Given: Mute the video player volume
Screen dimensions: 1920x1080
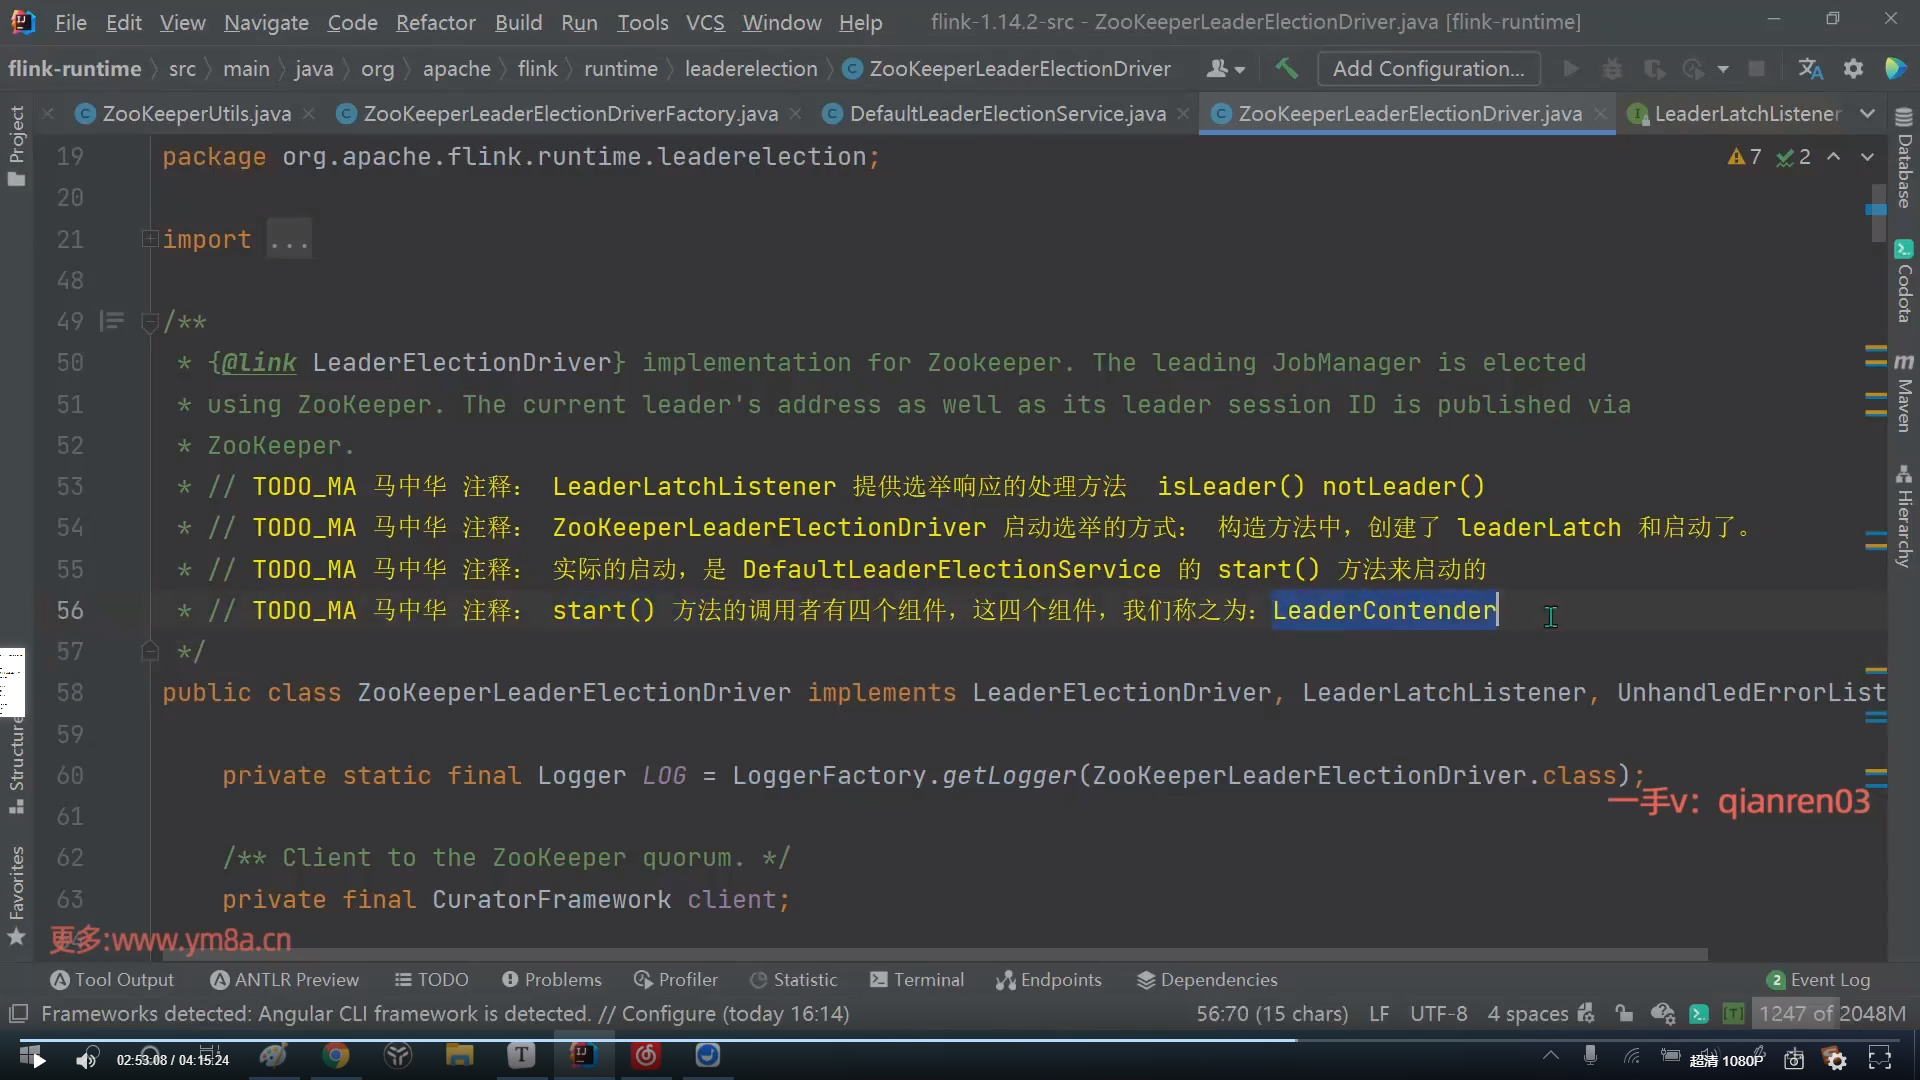Looking at the screenshot, I should pos(87,1059).
